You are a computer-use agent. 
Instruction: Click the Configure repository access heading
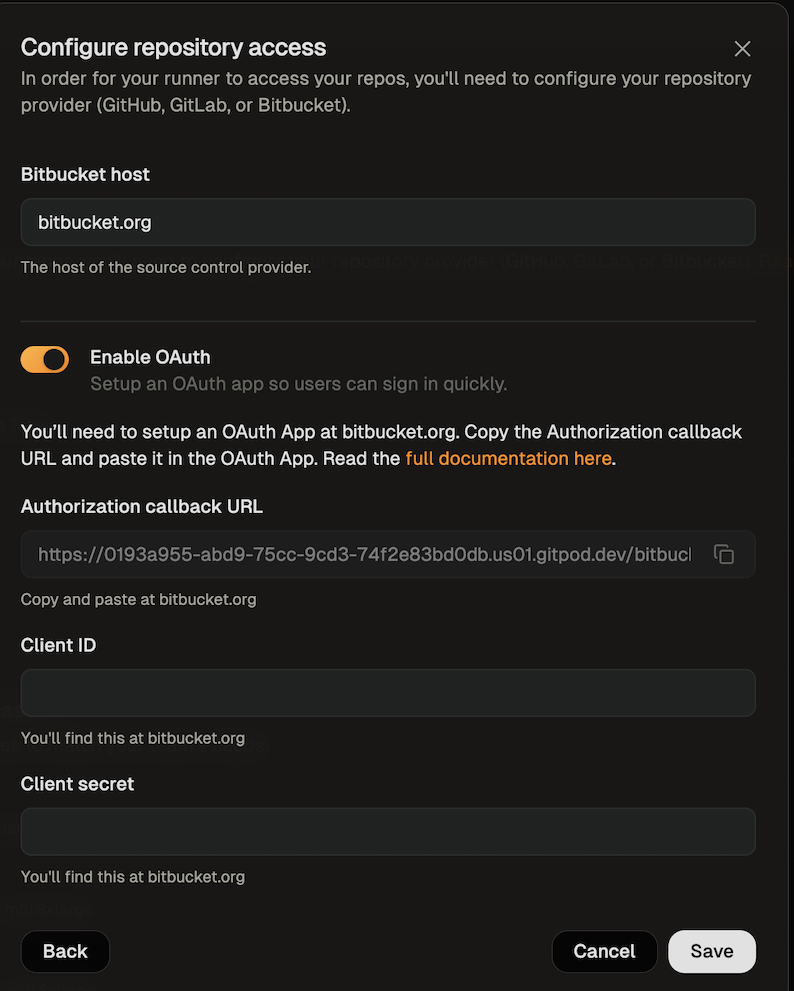point(173,47)
